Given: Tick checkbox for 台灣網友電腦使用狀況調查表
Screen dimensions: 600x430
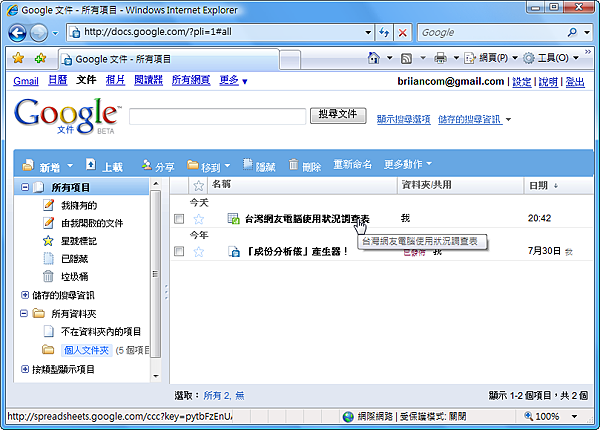Looking at the screenshot, I should point(179,219).
